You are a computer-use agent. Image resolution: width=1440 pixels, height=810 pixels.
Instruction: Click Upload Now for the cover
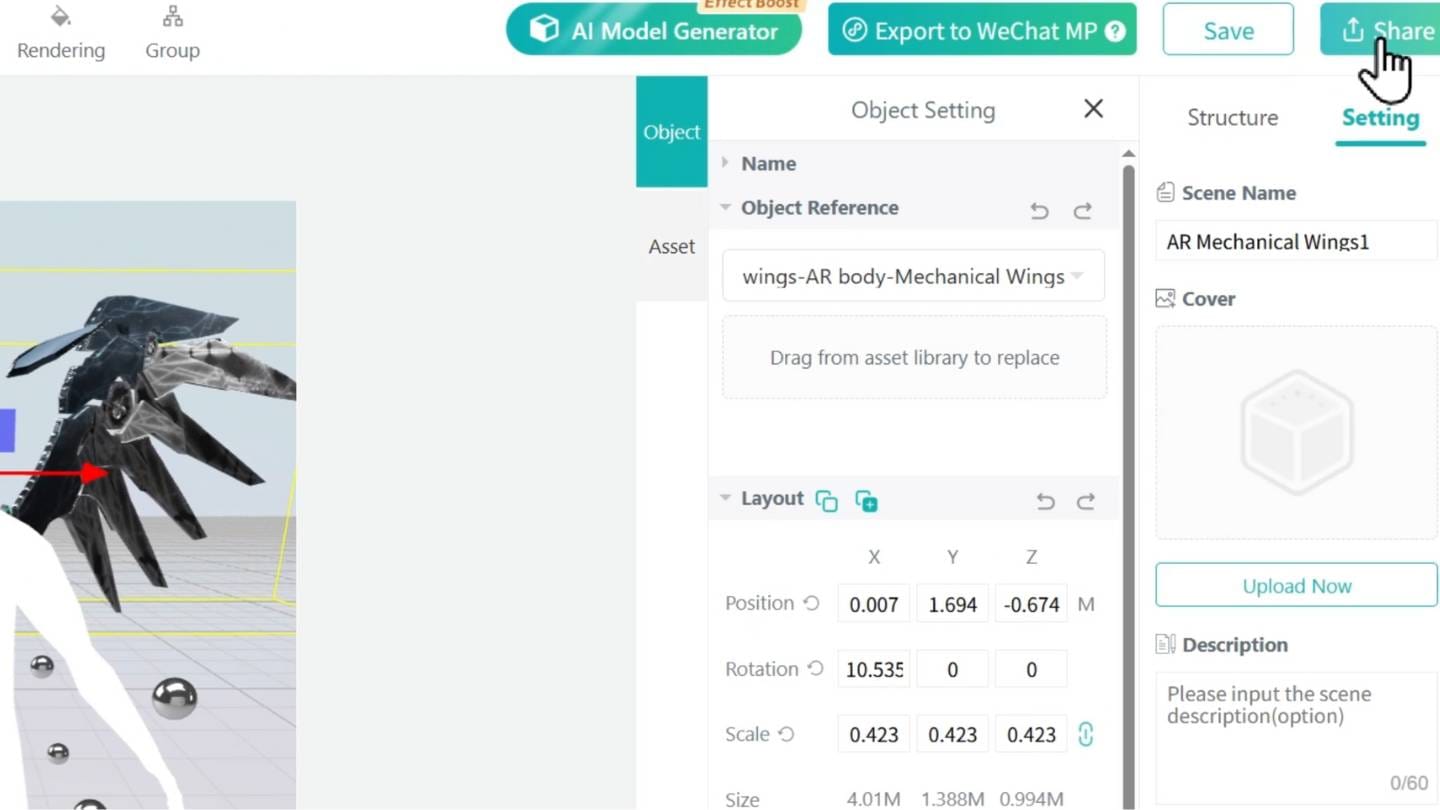[1296, 585]
